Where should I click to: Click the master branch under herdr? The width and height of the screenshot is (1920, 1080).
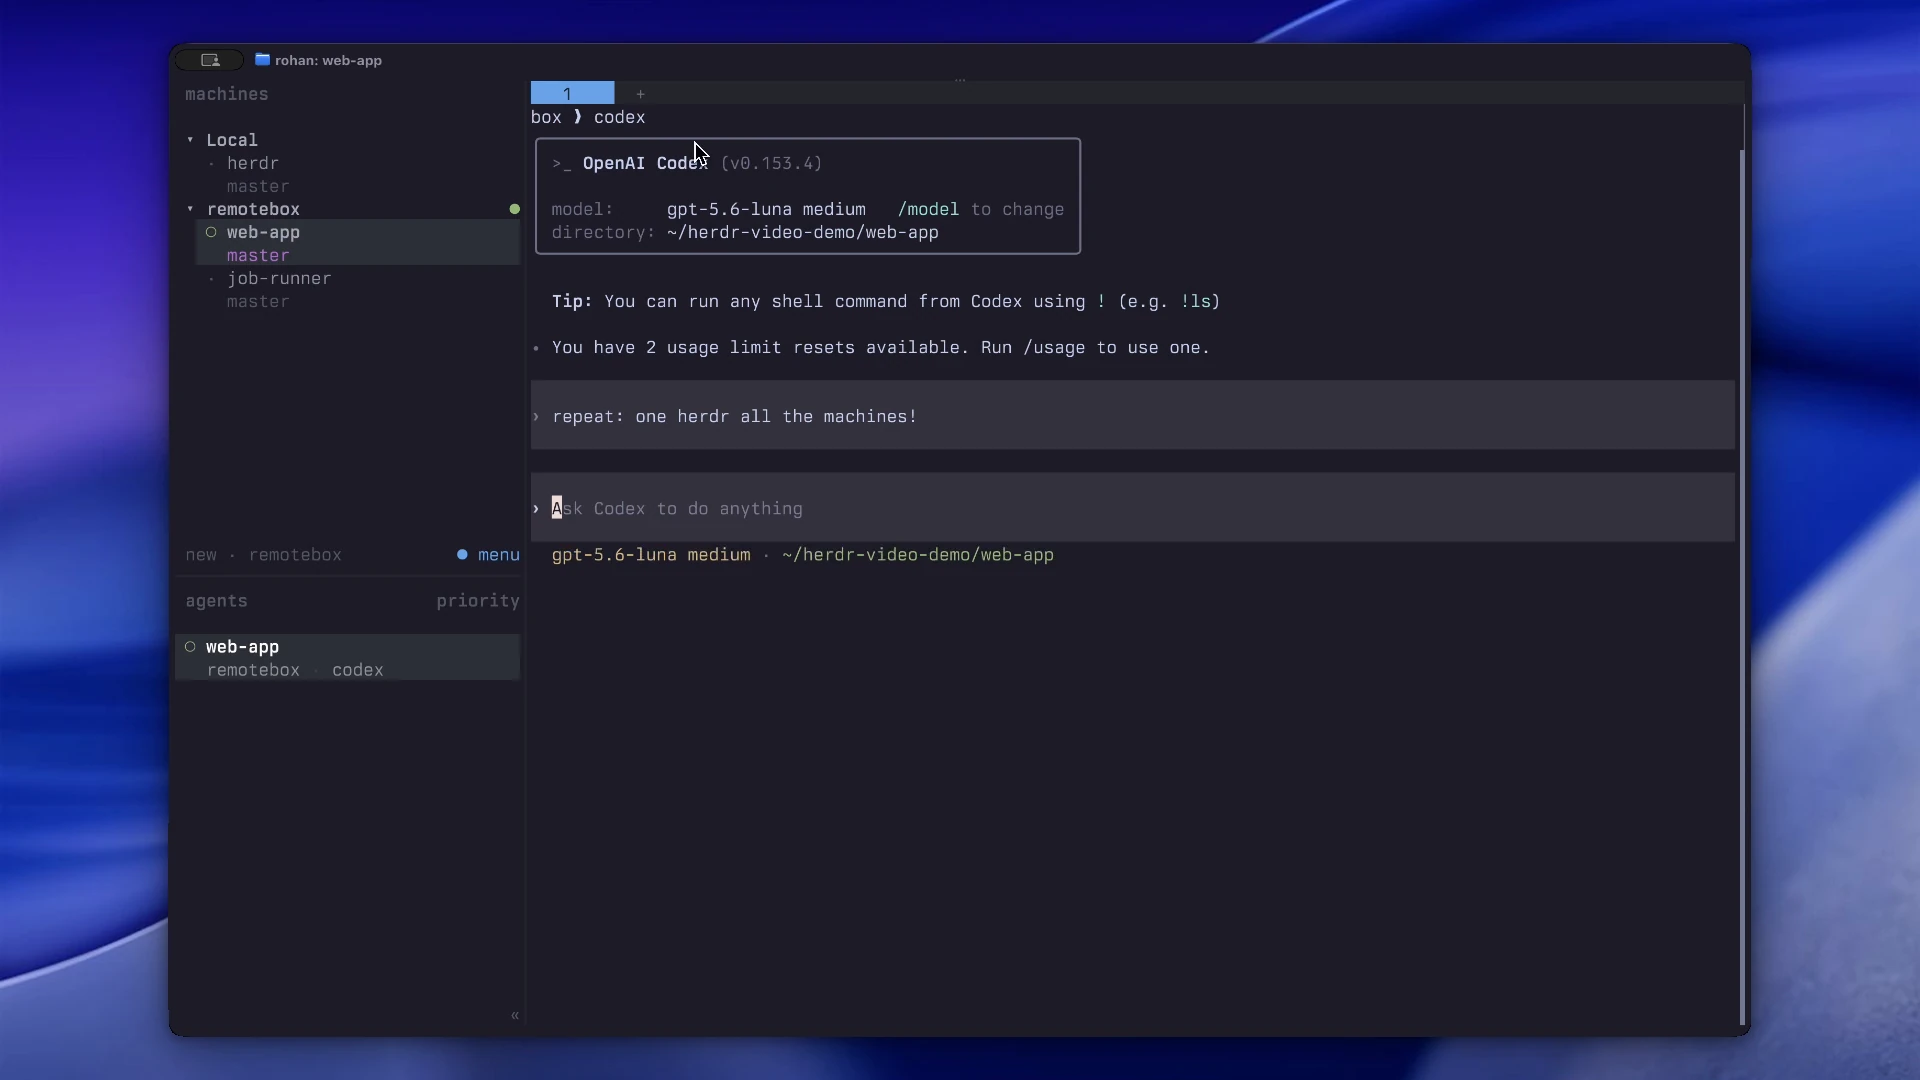[x=258, y=186]
